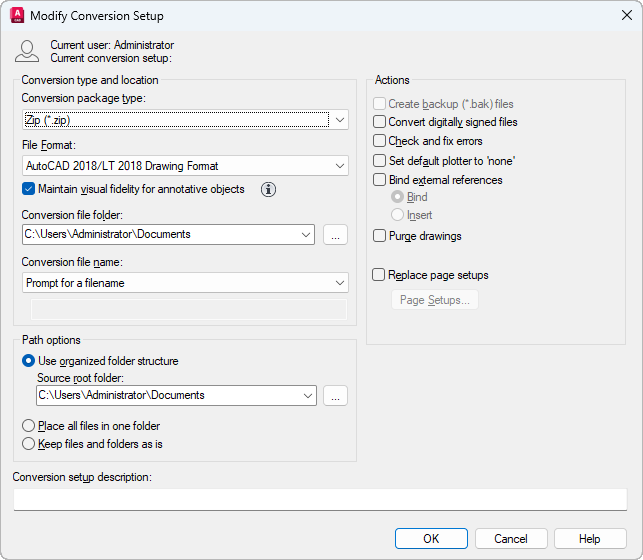The image size is (643, 560).
Task: Browse for source root folder
Action: point(335,395)
